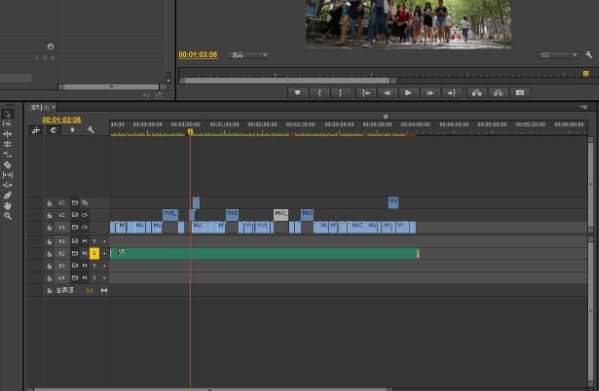The width and height of the screenshot is (599, 391).
Task: Toggle nest sequences insert mode button
Action: coord(36,130)
